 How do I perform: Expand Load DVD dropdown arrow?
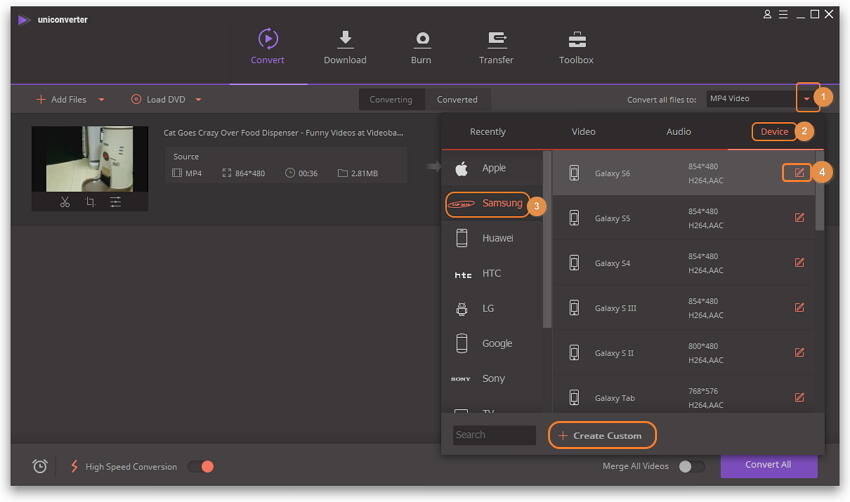198,100
